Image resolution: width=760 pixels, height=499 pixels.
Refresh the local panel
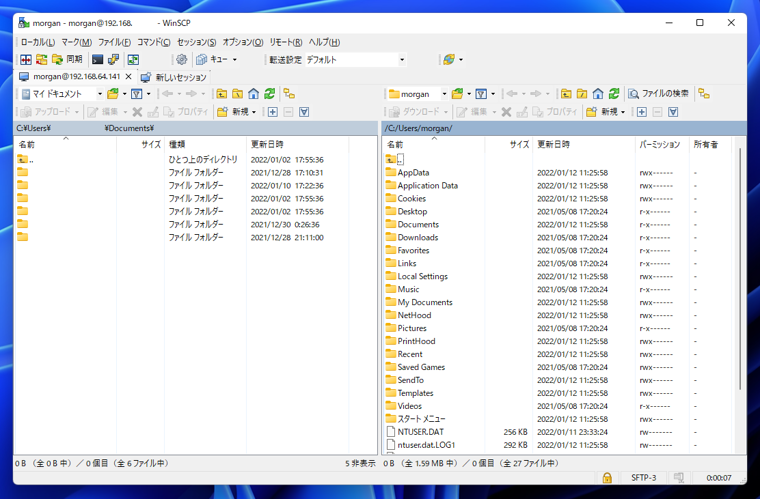coord(269,94)
